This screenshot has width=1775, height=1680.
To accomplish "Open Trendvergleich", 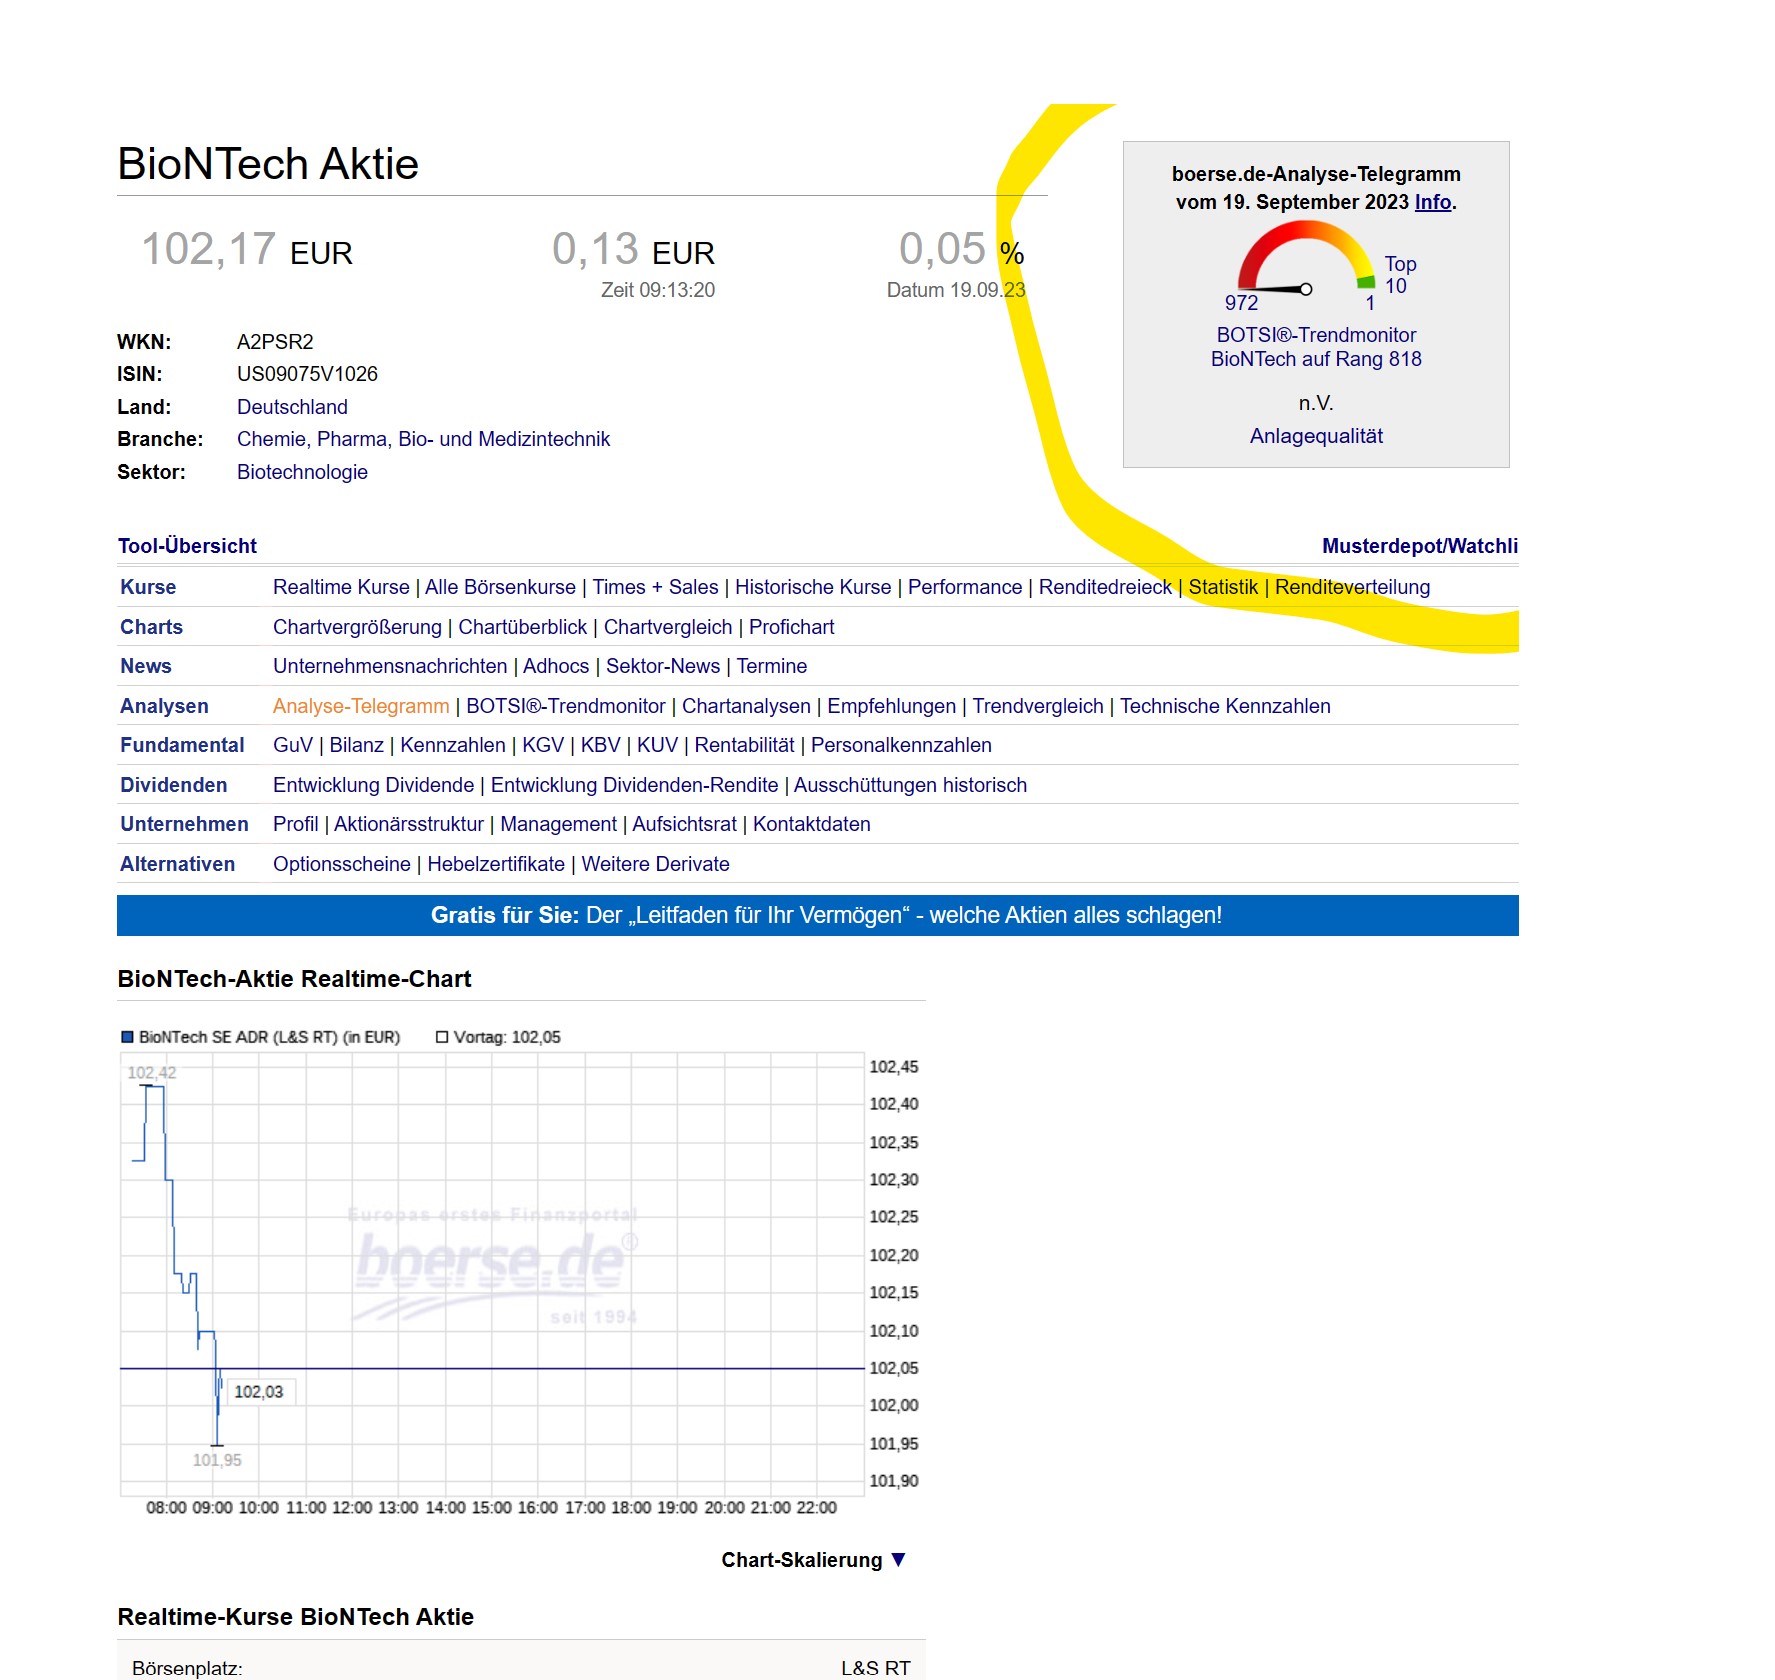I will coord(1038,706).
